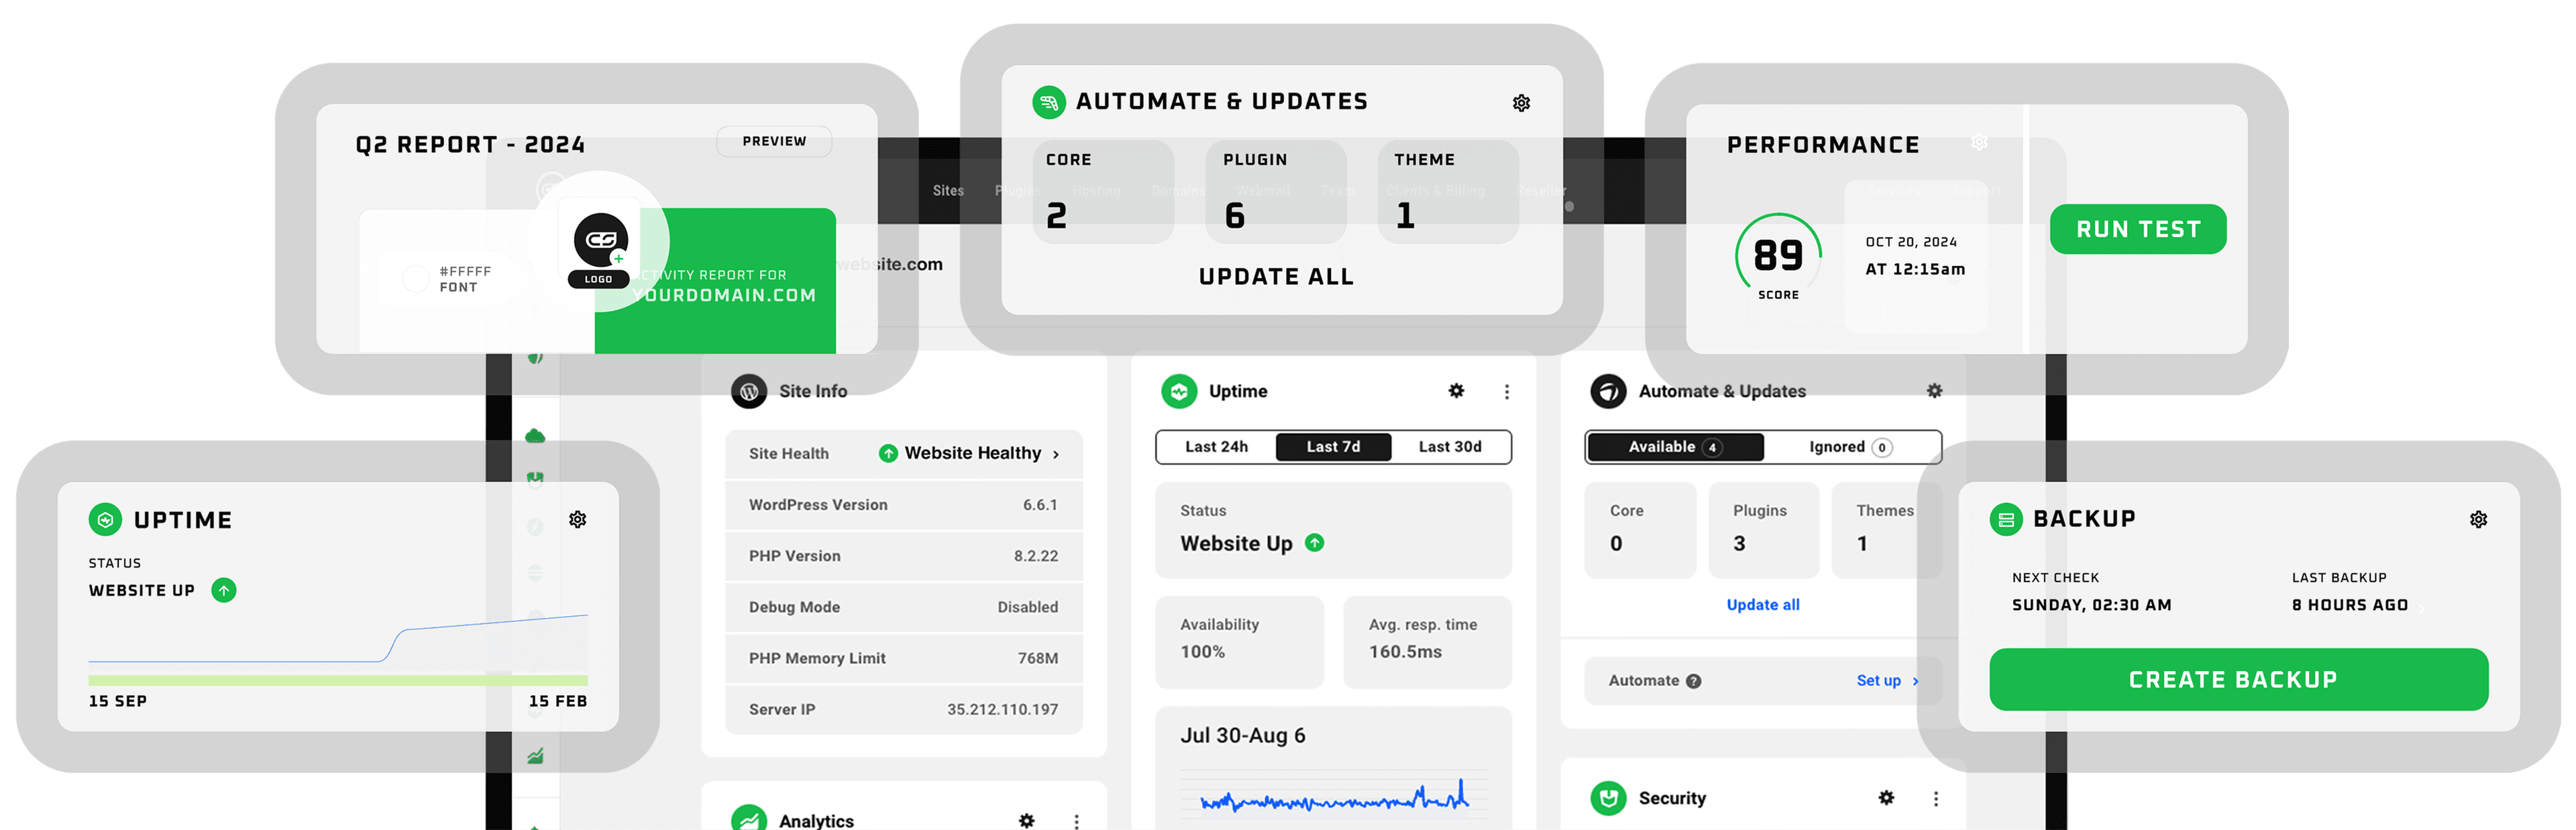2576x830 pixels.
Task: Open settings gear in Automate & Updates overlay card
Action: tap(1521, 103)
